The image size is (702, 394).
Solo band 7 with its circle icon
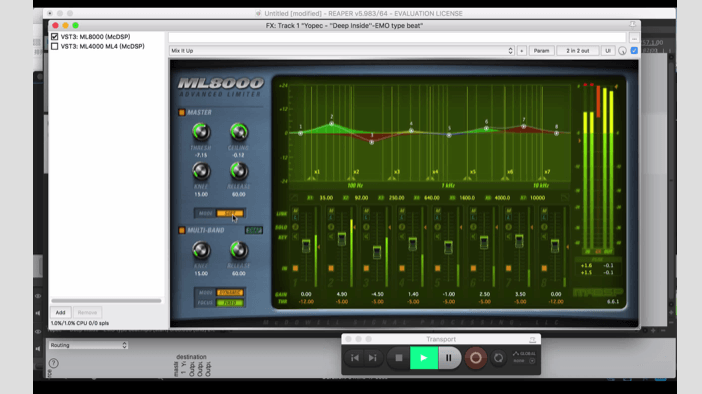[509, 227]
